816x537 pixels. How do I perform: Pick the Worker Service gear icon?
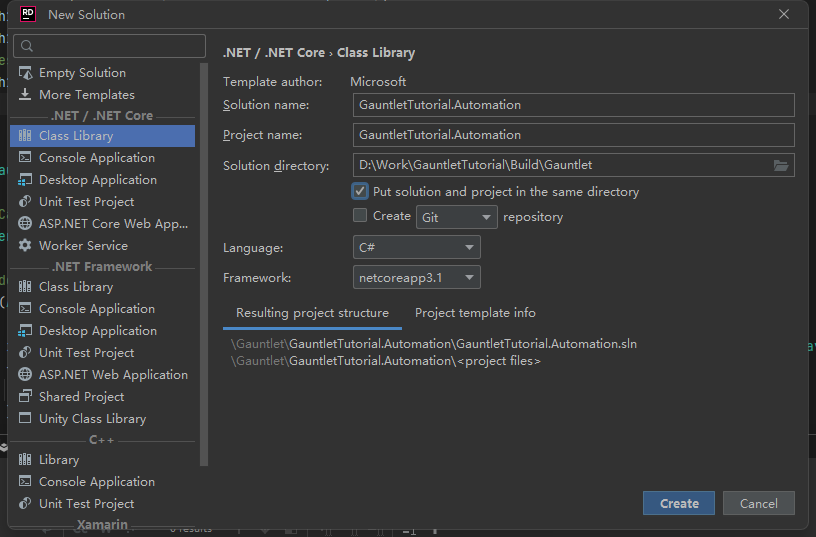click(x=25, y=246)
